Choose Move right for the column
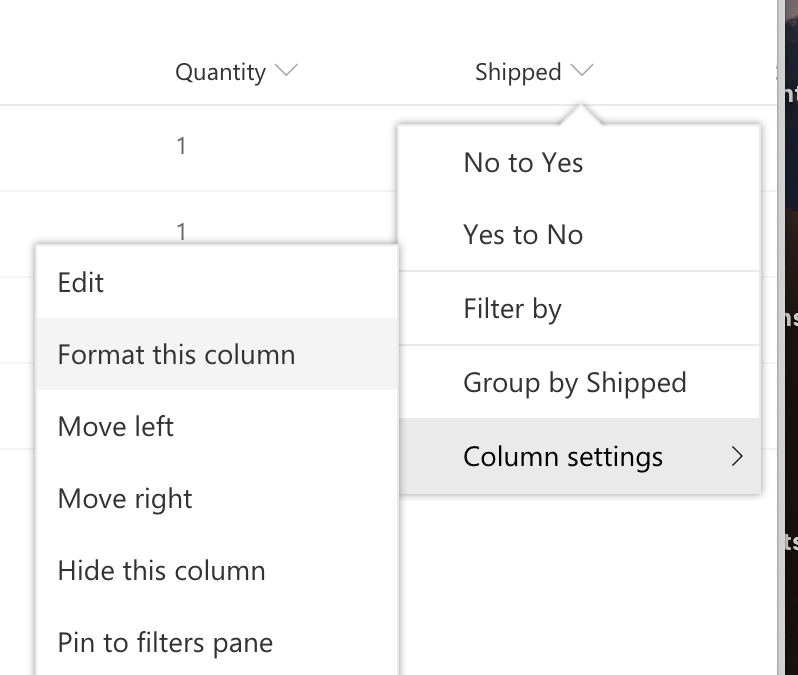Image resolution: width=798 pixels, height=675 pixels. pos(125,499)
